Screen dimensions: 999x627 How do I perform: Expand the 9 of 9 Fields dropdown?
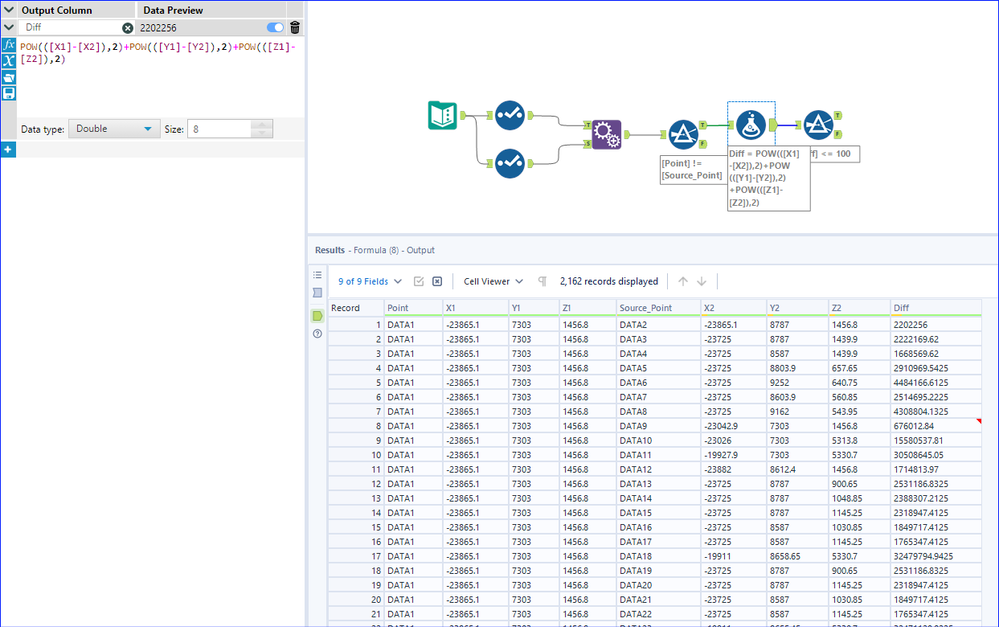[x=370, y=282]
